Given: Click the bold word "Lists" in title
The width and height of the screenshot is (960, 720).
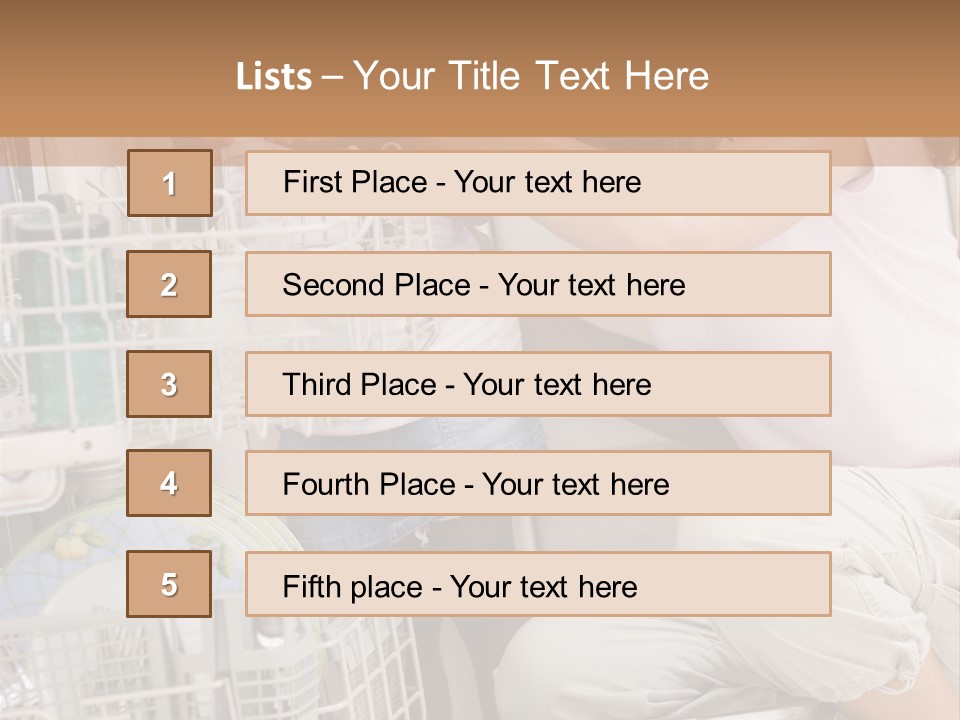Looking at the screenshot, I should (273, 76).
